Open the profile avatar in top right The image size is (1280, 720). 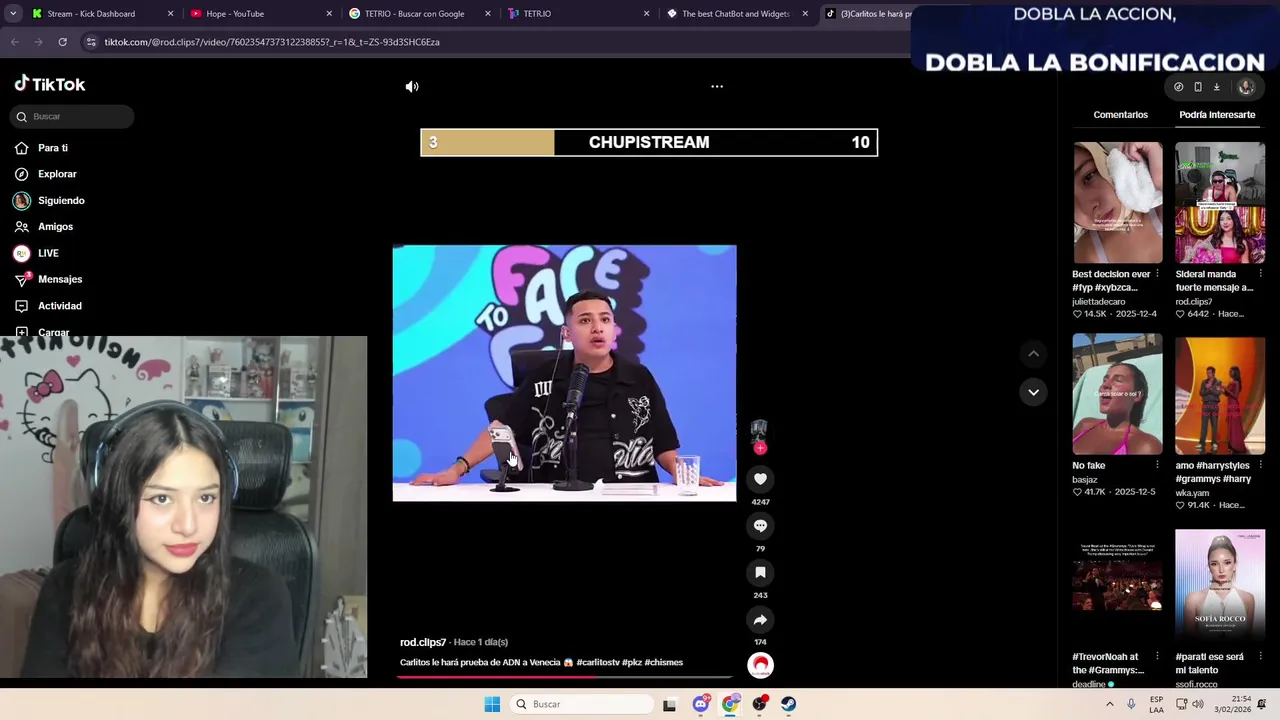tap(1246, 87)
